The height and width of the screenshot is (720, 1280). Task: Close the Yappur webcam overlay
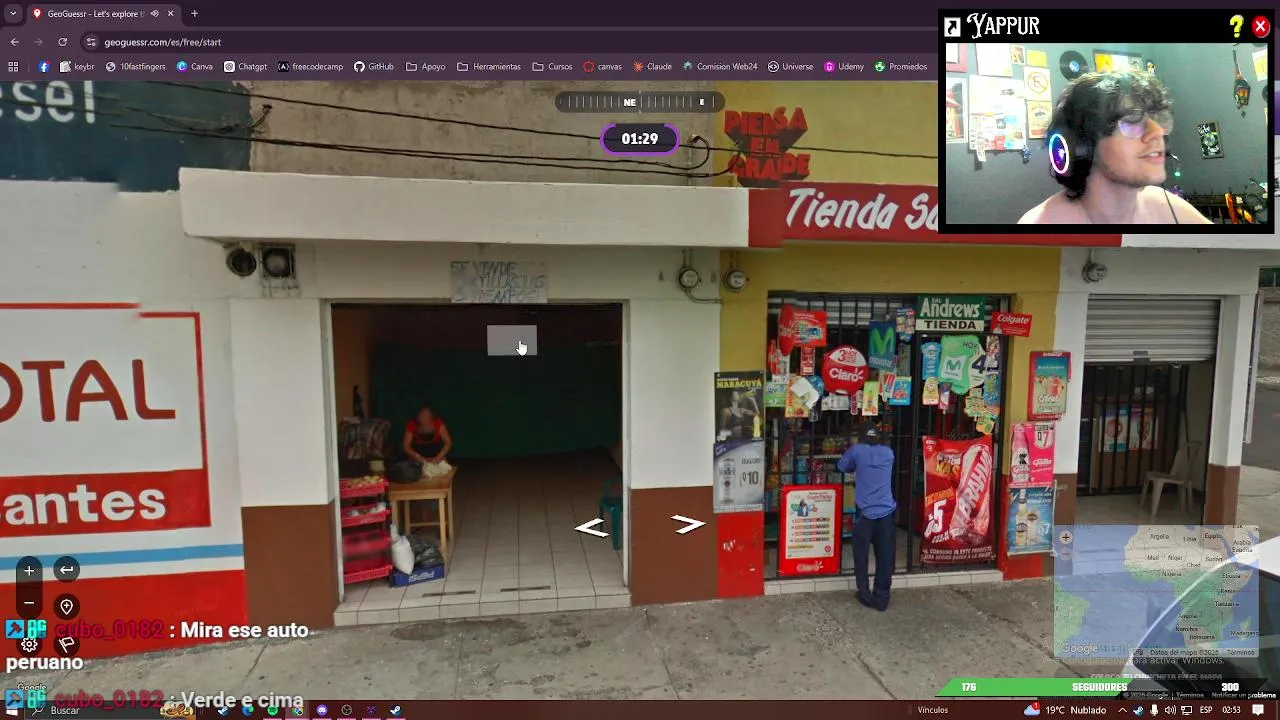(1260, 27)
